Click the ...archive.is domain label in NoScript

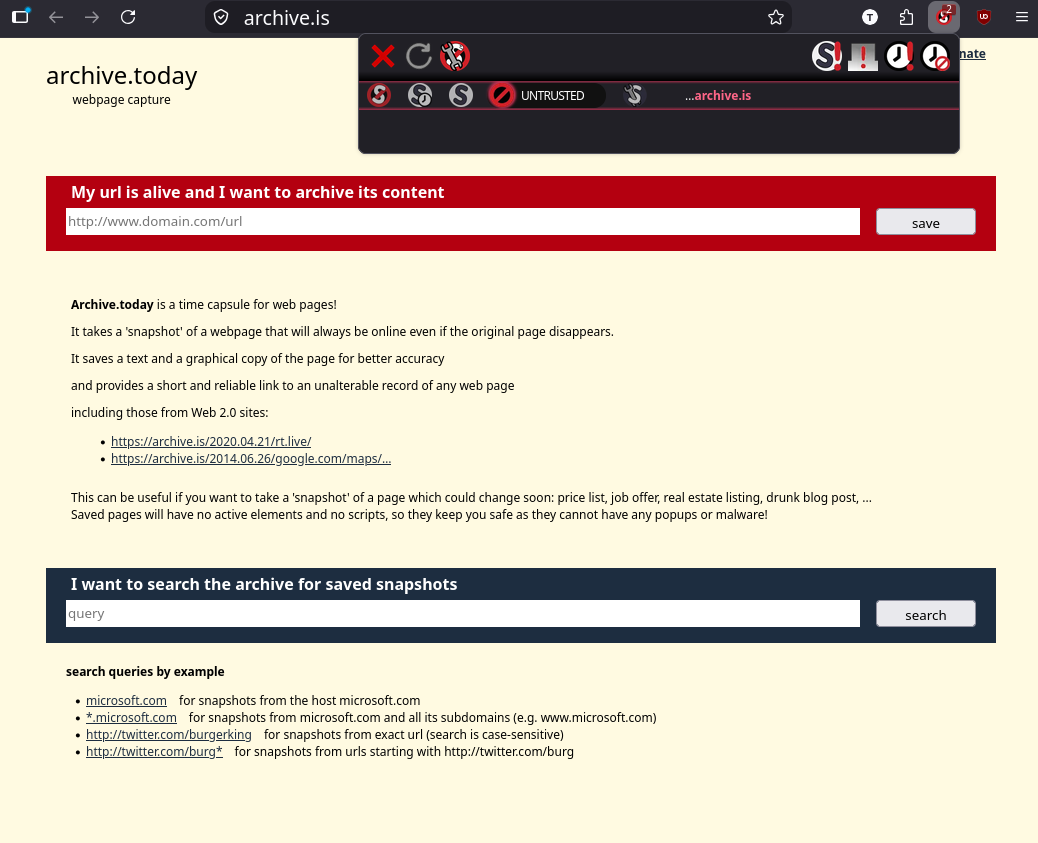point(718,95)
